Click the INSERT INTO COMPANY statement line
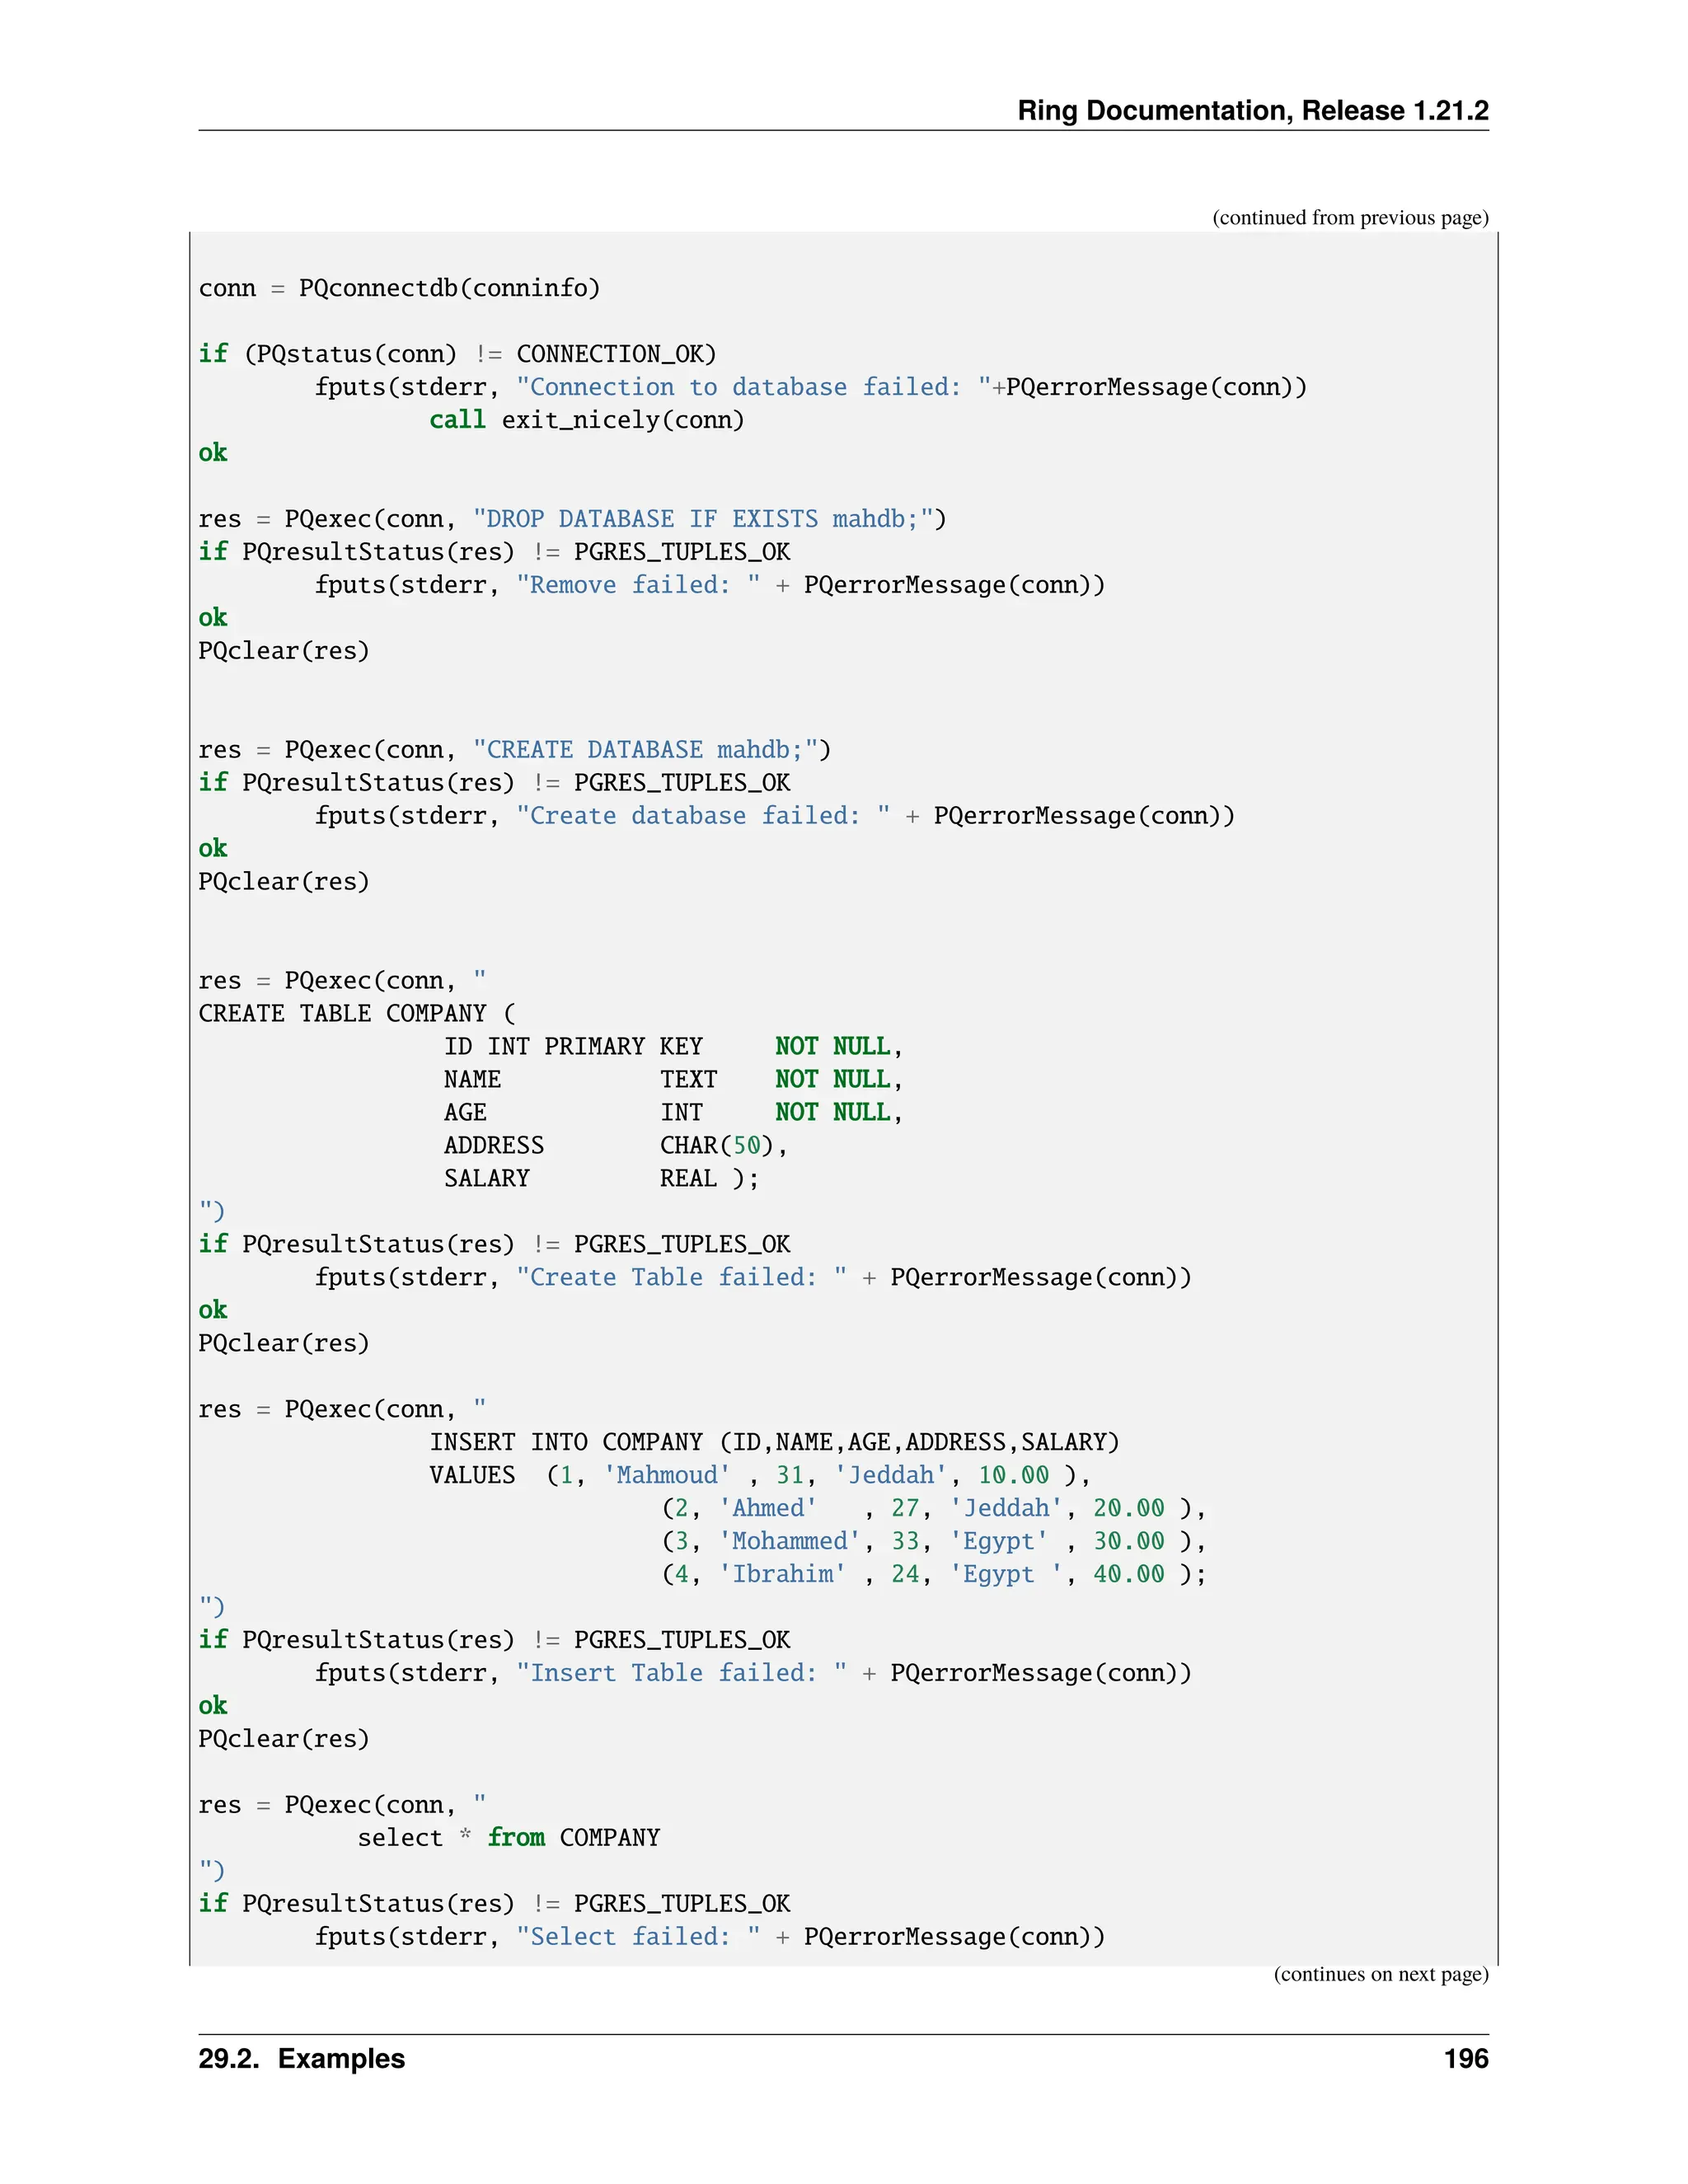 [774, 1443]
